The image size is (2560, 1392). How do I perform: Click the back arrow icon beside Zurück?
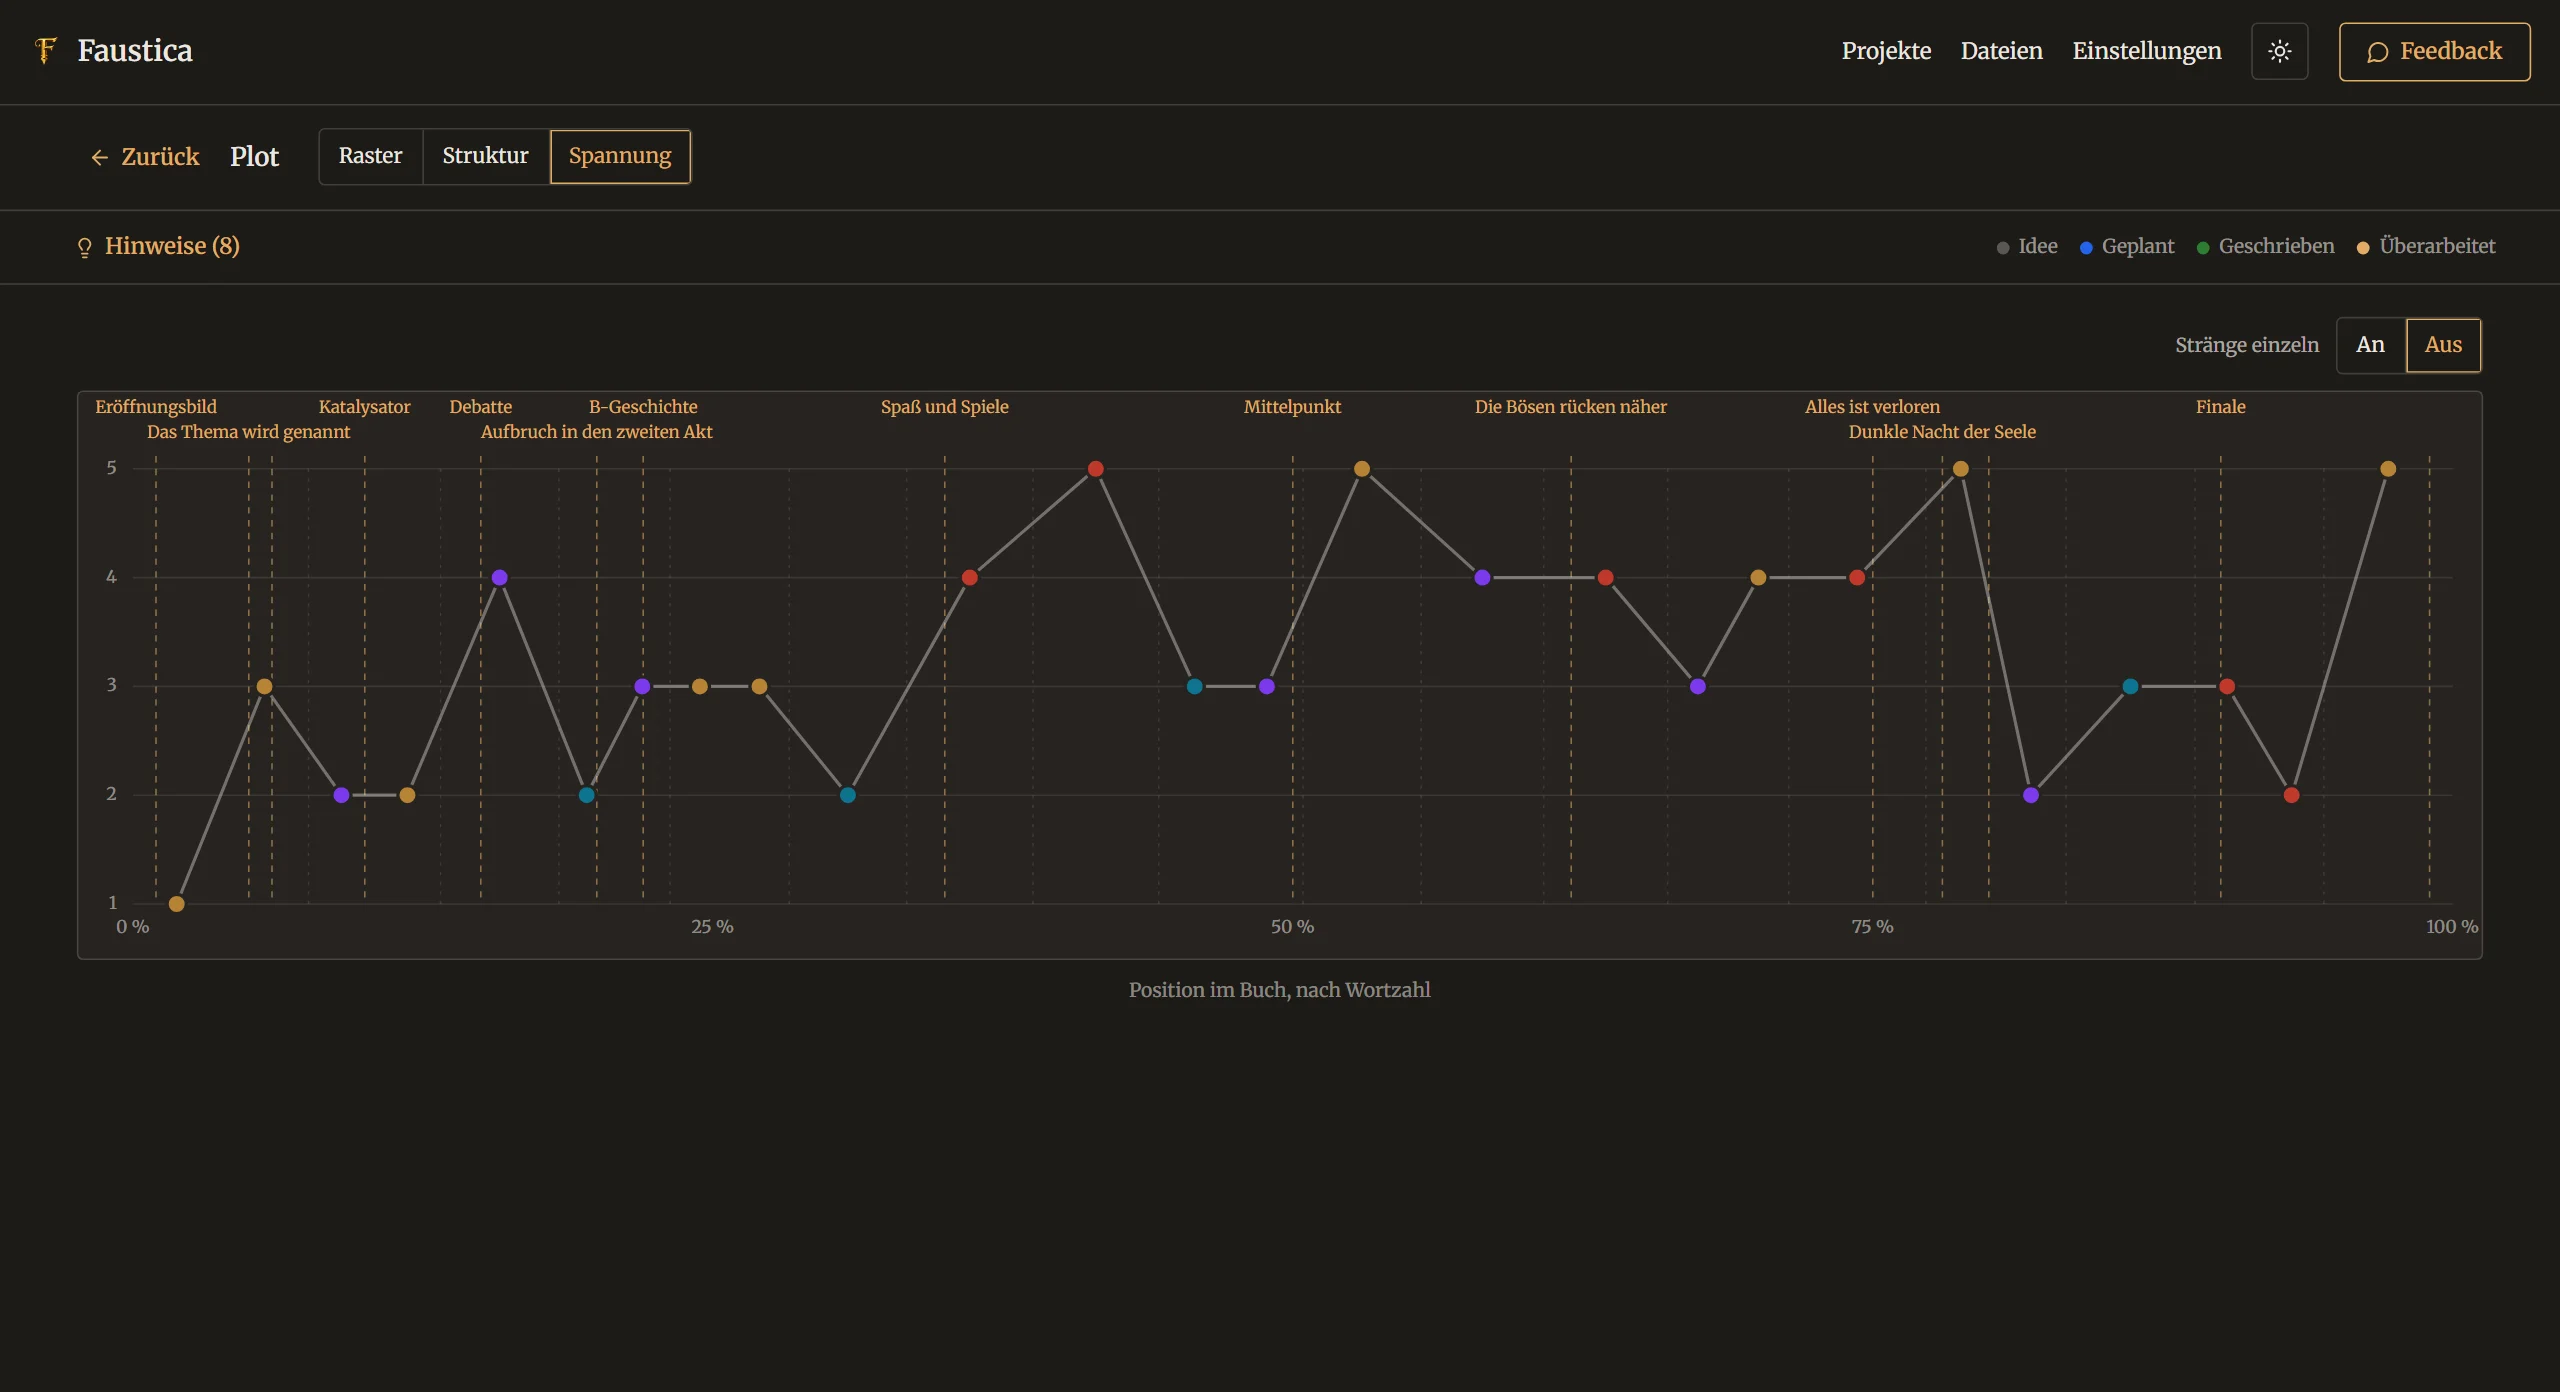coord(99,157)
